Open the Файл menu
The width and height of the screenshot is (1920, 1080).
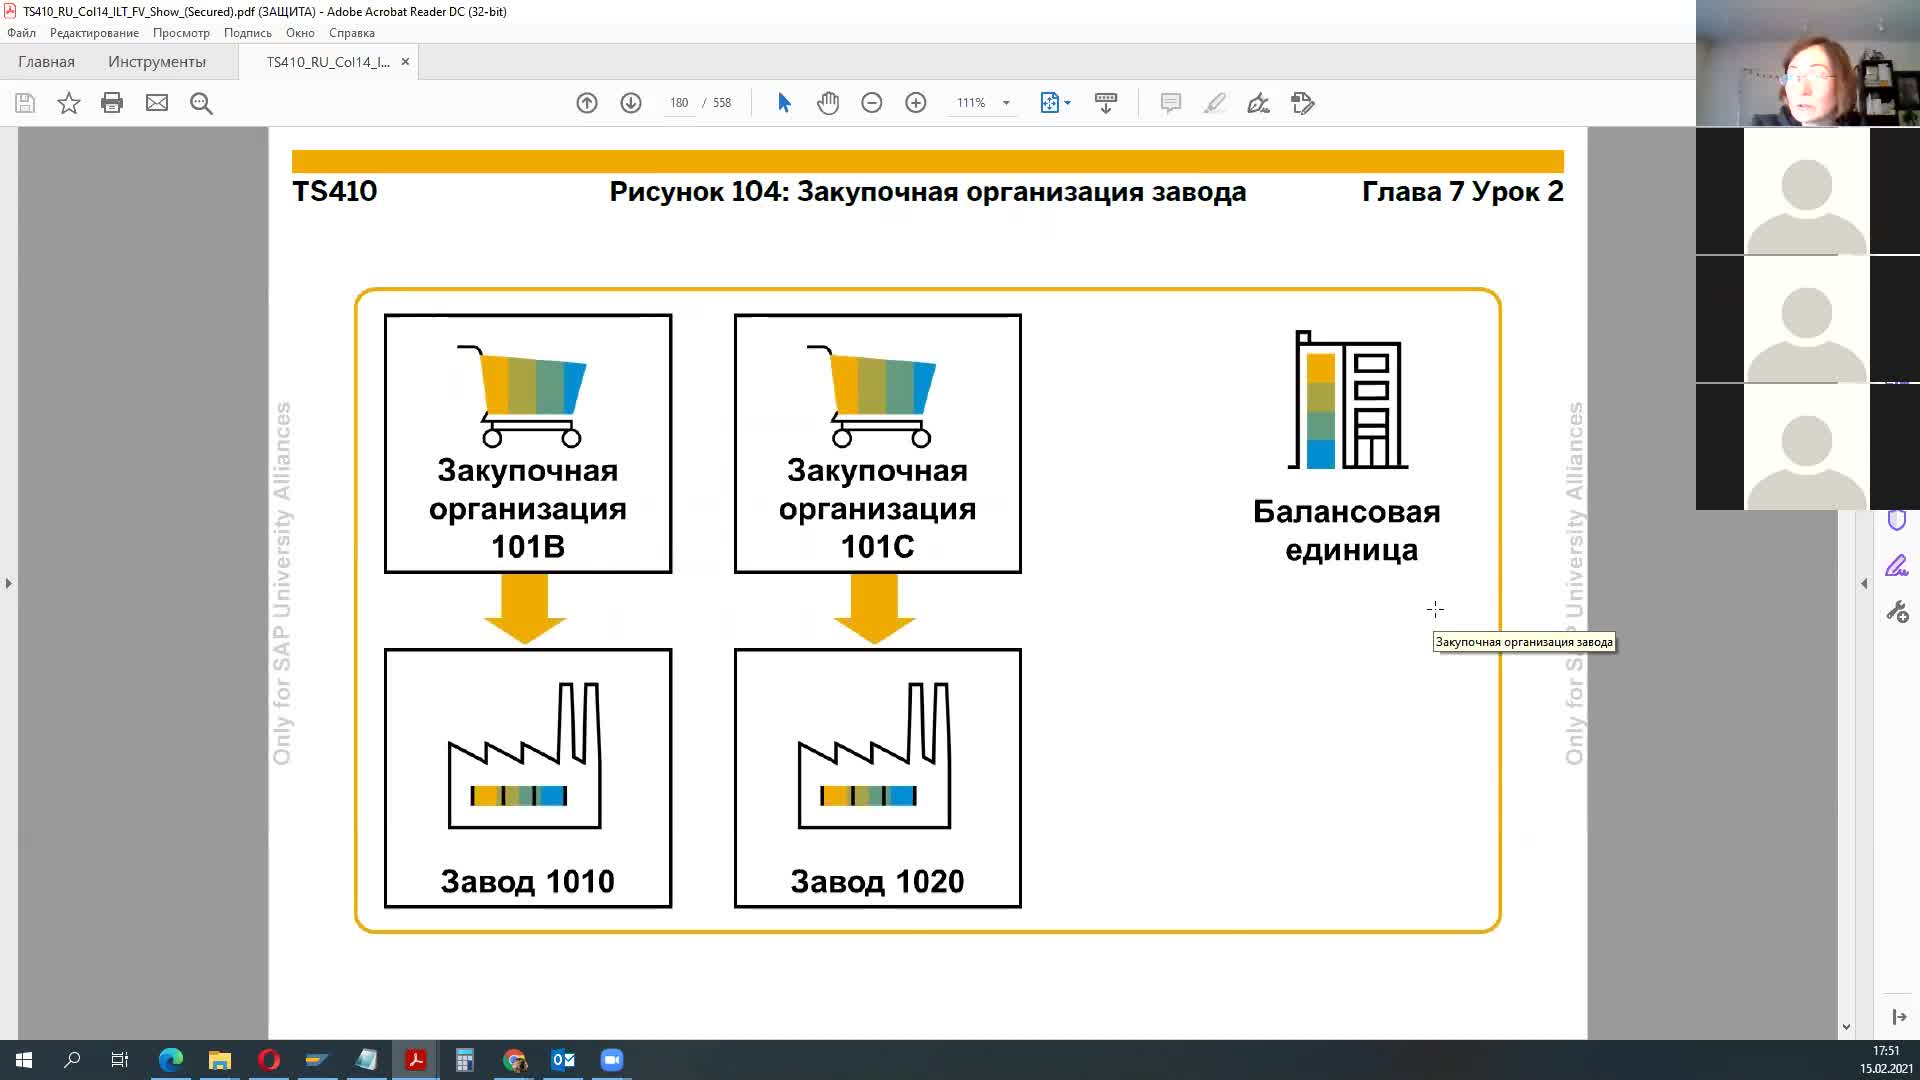click(22, 33)
